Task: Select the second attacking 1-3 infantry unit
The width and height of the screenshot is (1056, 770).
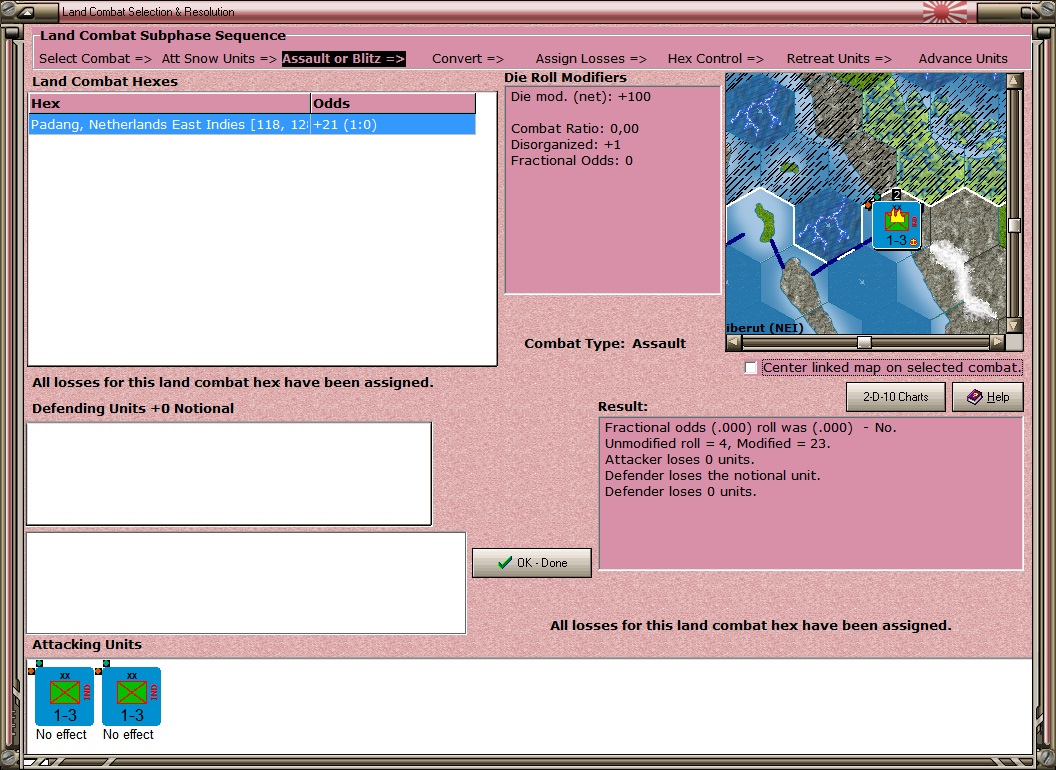Action: click(131, 696)
